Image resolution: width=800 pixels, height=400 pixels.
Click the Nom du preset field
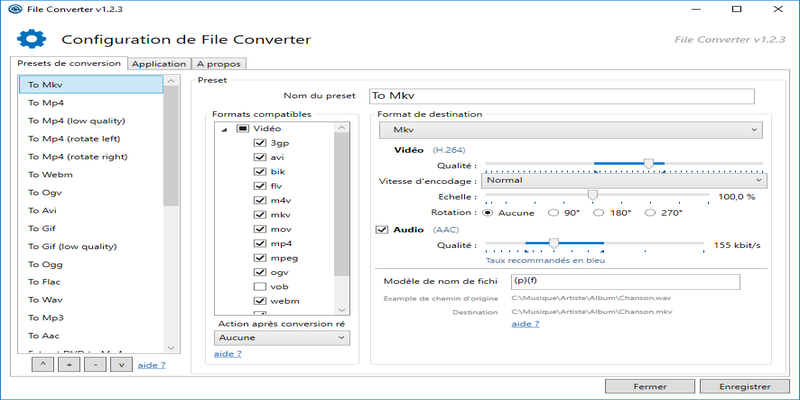click(x=562, y=96)
